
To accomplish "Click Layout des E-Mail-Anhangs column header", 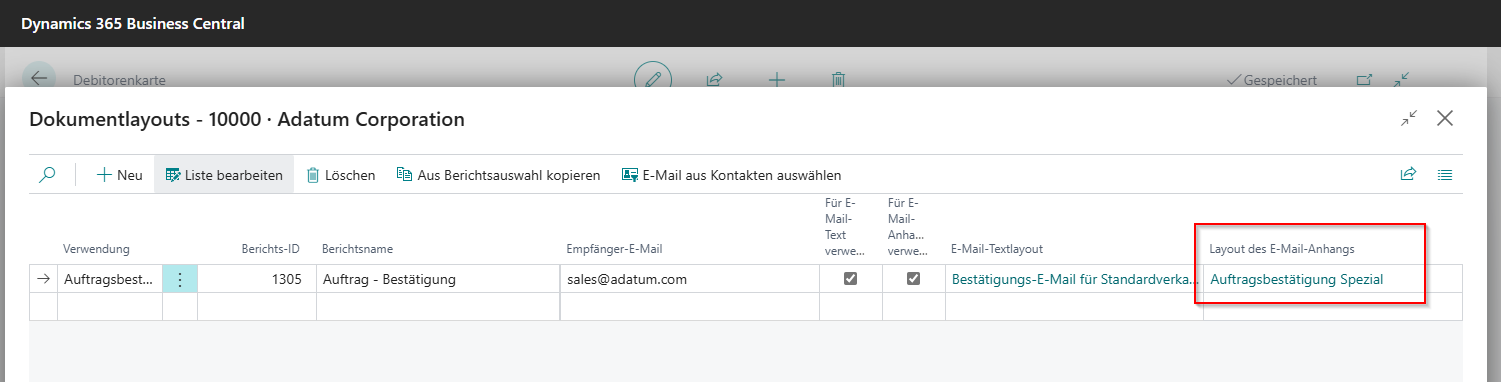I will pos(1282,249).
